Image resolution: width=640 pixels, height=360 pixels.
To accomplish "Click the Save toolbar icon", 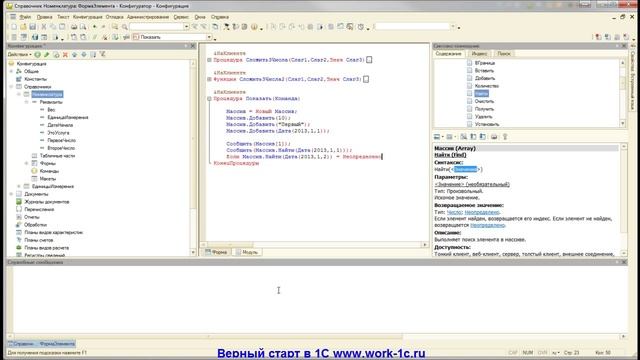I will (33, 27).
